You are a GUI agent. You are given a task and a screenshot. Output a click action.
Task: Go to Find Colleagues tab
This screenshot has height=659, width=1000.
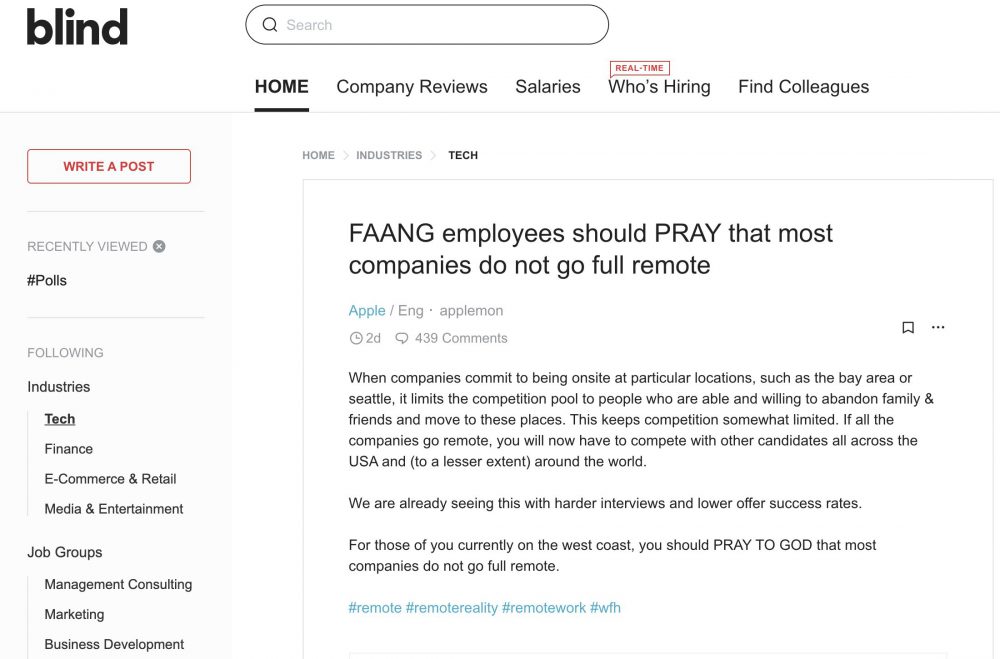click(x=804, y=87)
